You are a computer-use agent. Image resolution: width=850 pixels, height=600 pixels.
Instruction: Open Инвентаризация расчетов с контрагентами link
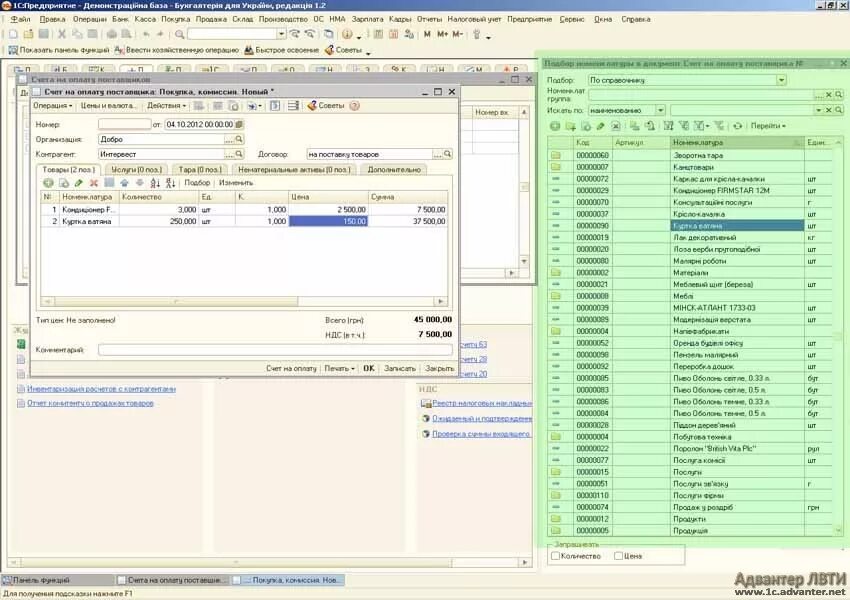coord(101,389)
